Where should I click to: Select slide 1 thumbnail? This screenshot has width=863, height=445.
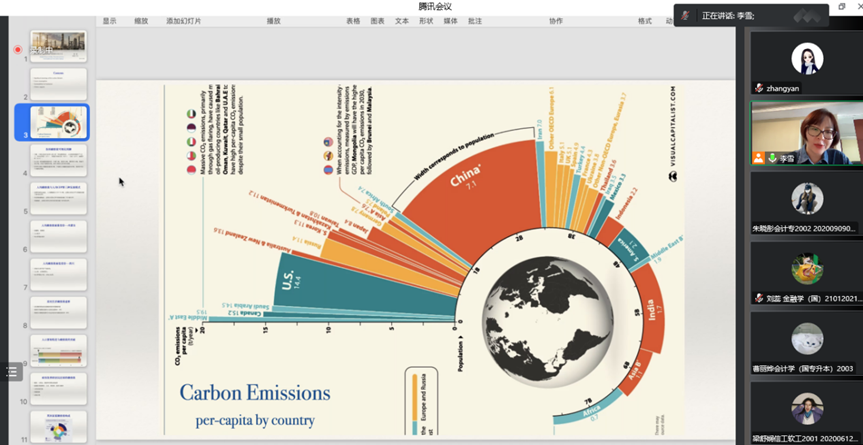pyautogui.click(x=58, y=46)
